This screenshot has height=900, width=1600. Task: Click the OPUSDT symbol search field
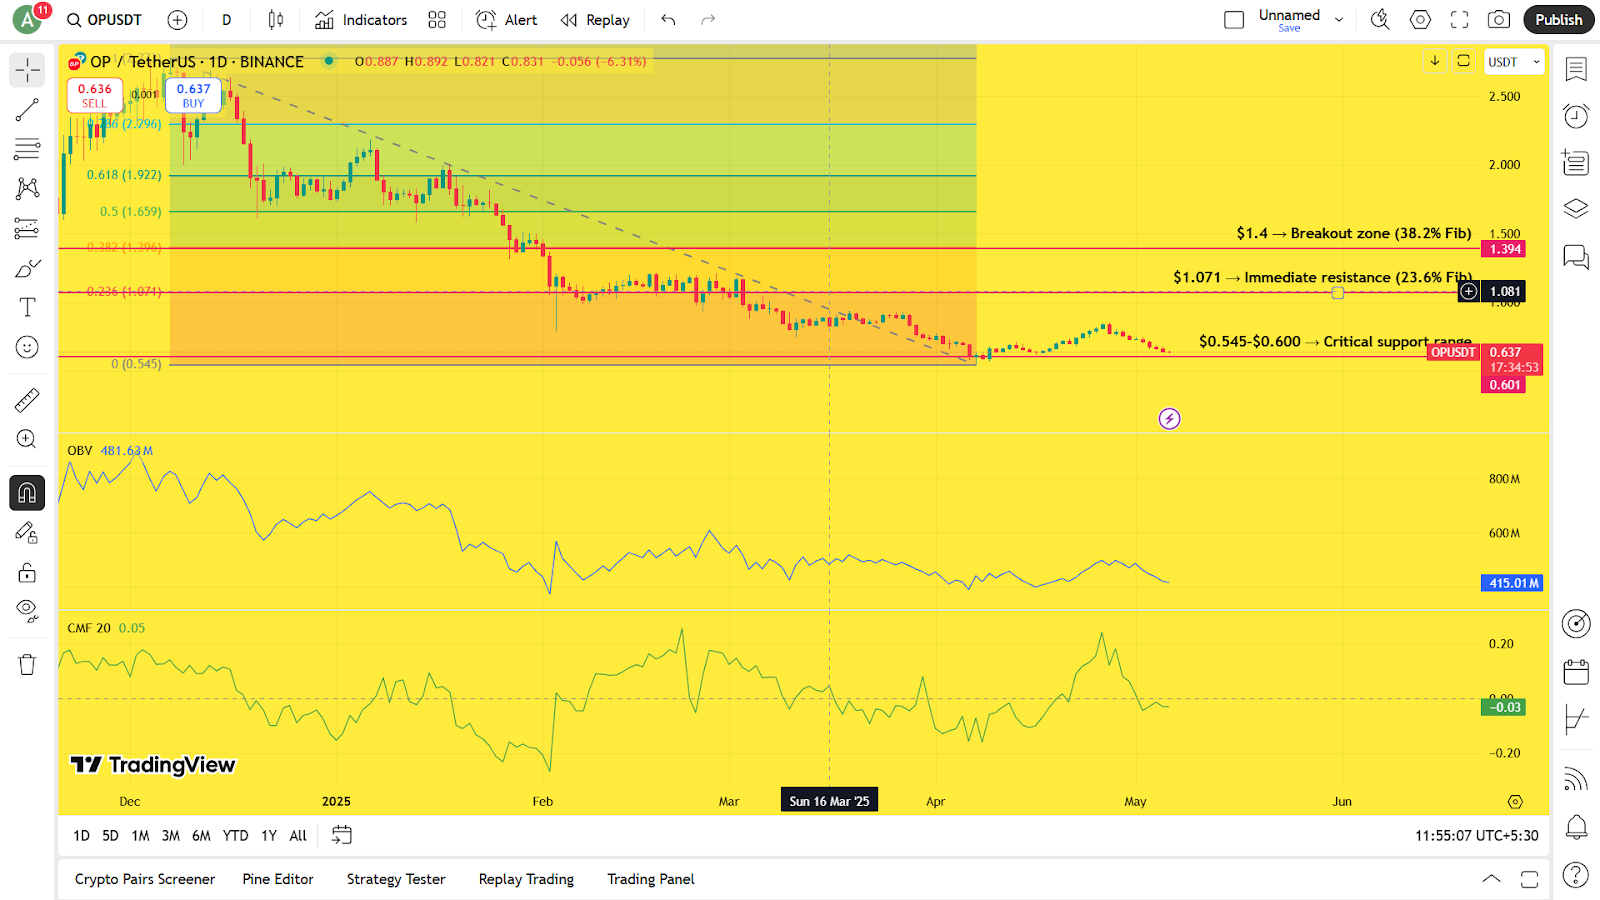point(105,20)
